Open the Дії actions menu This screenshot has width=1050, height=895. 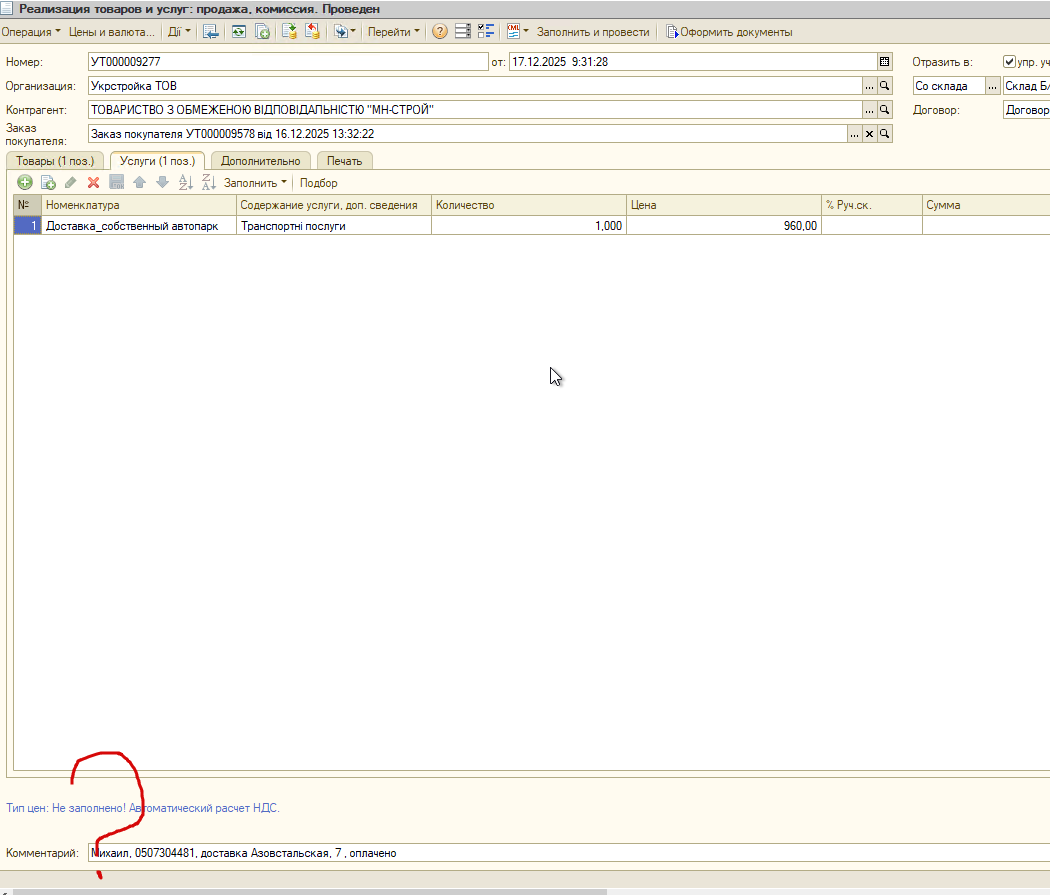[179, 31]
